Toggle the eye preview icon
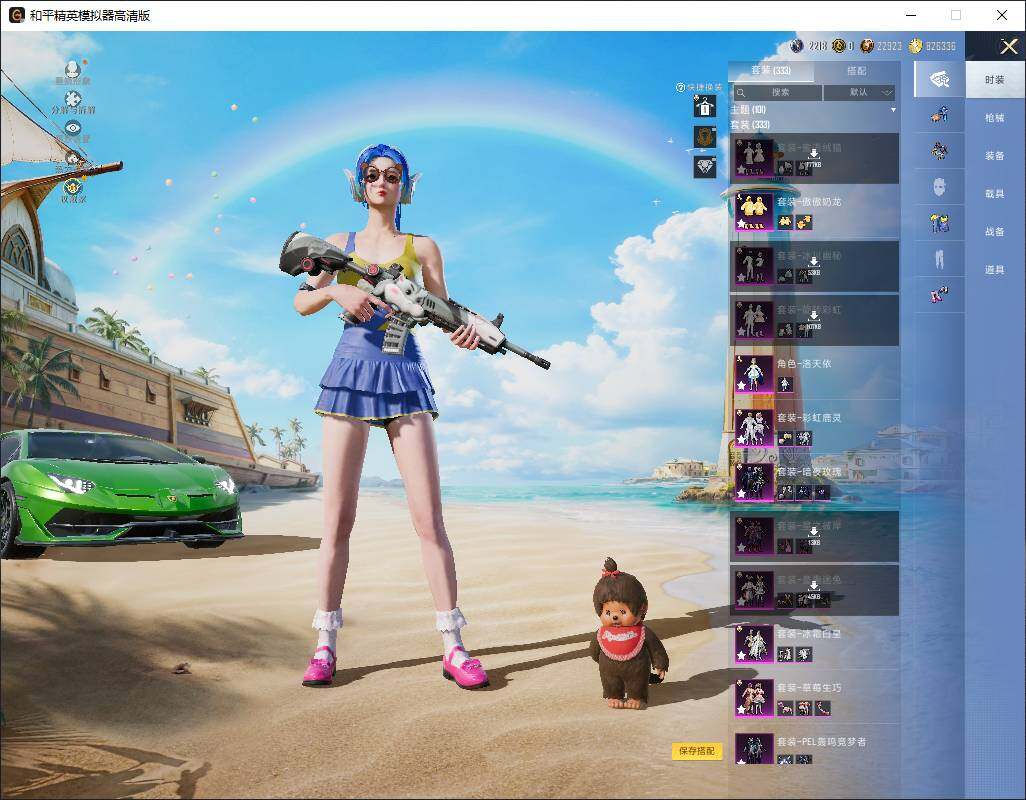The height and width of the screenshot is (800, 1026). coord(73,128)
